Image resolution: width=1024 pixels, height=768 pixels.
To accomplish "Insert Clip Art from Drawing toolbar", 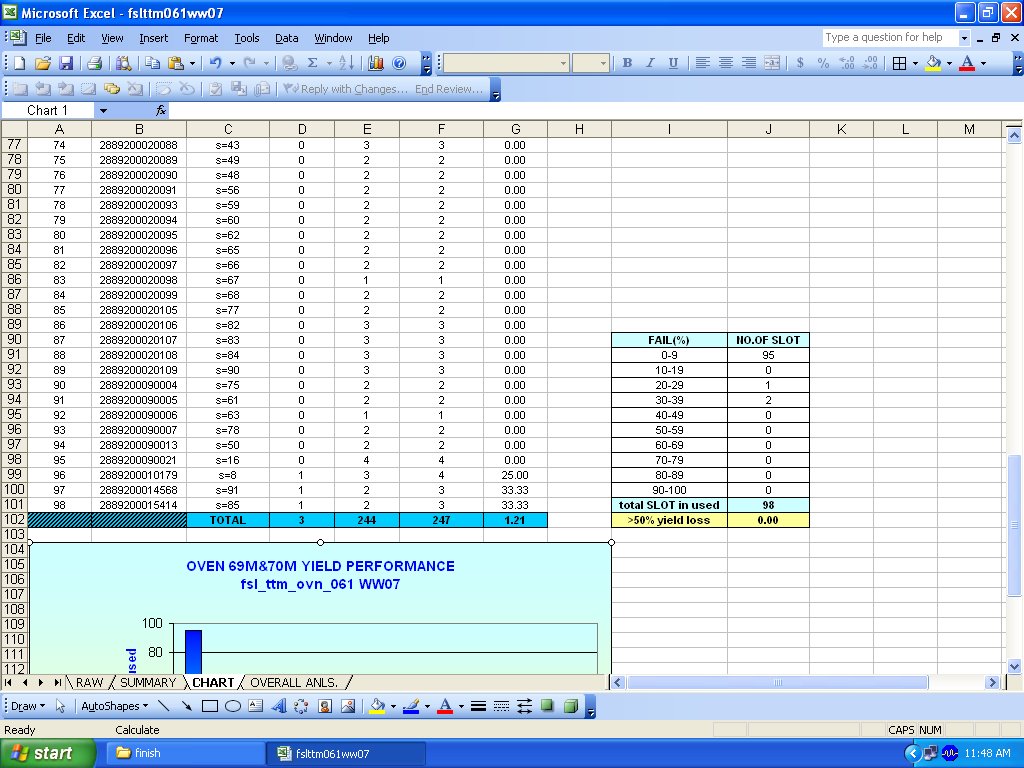I will point(325,706).
